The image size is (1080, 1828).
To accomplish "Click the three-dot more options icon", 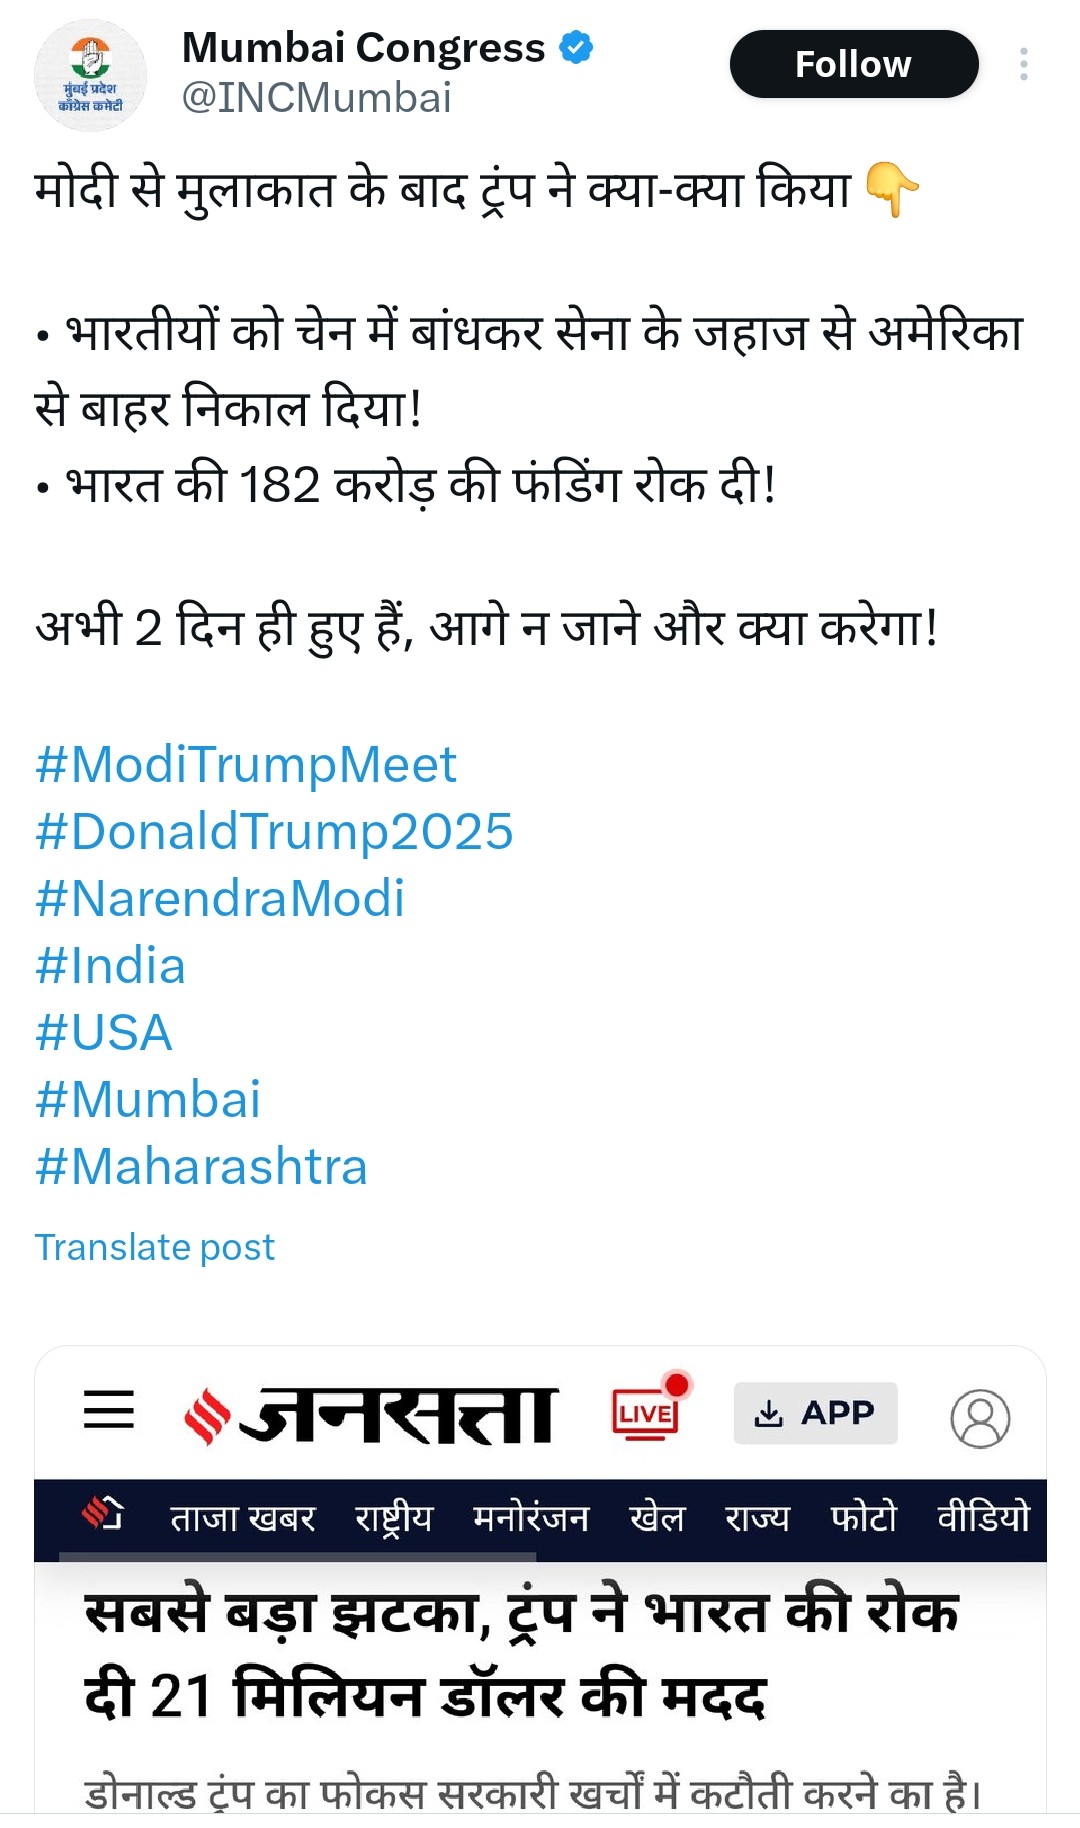I will point(1023,65).
